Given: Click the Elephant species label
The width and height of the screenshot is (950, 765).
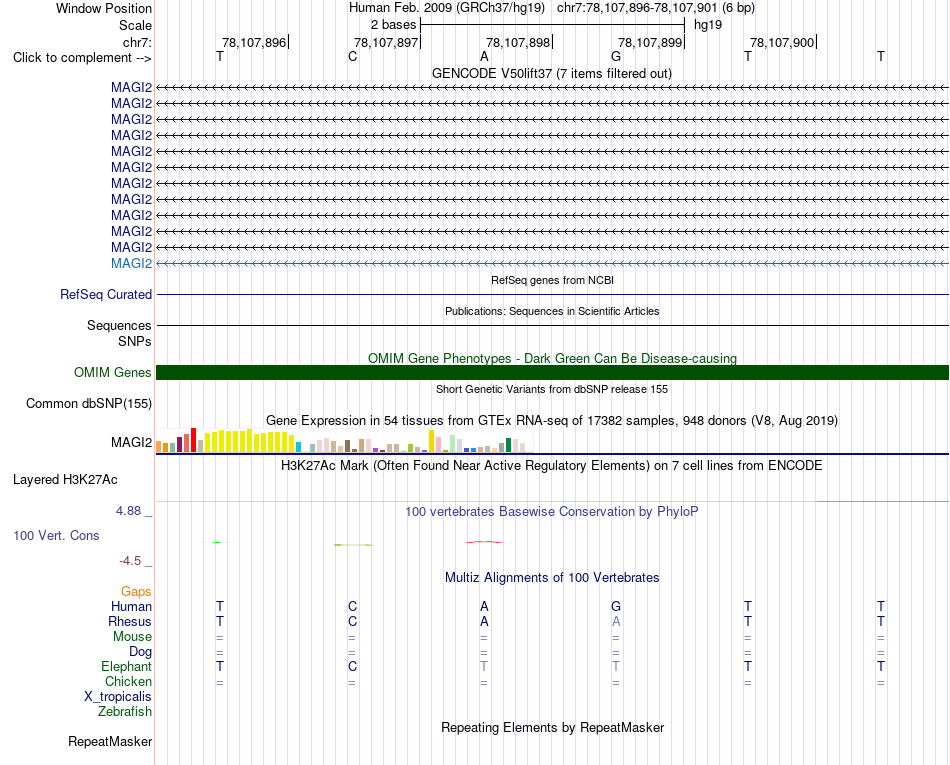Looking at the screenshot, I should 127,666.
